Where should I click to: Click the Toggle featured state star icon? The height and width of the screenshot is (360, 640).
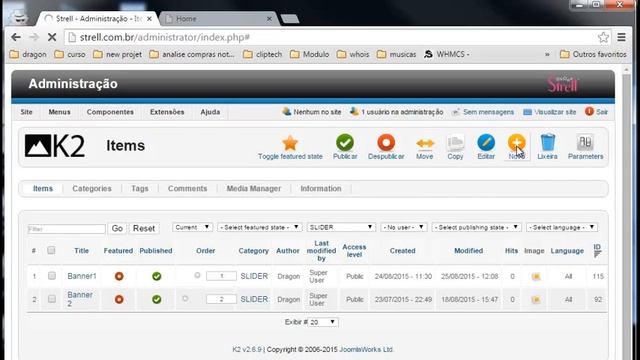tap(290, 143)
